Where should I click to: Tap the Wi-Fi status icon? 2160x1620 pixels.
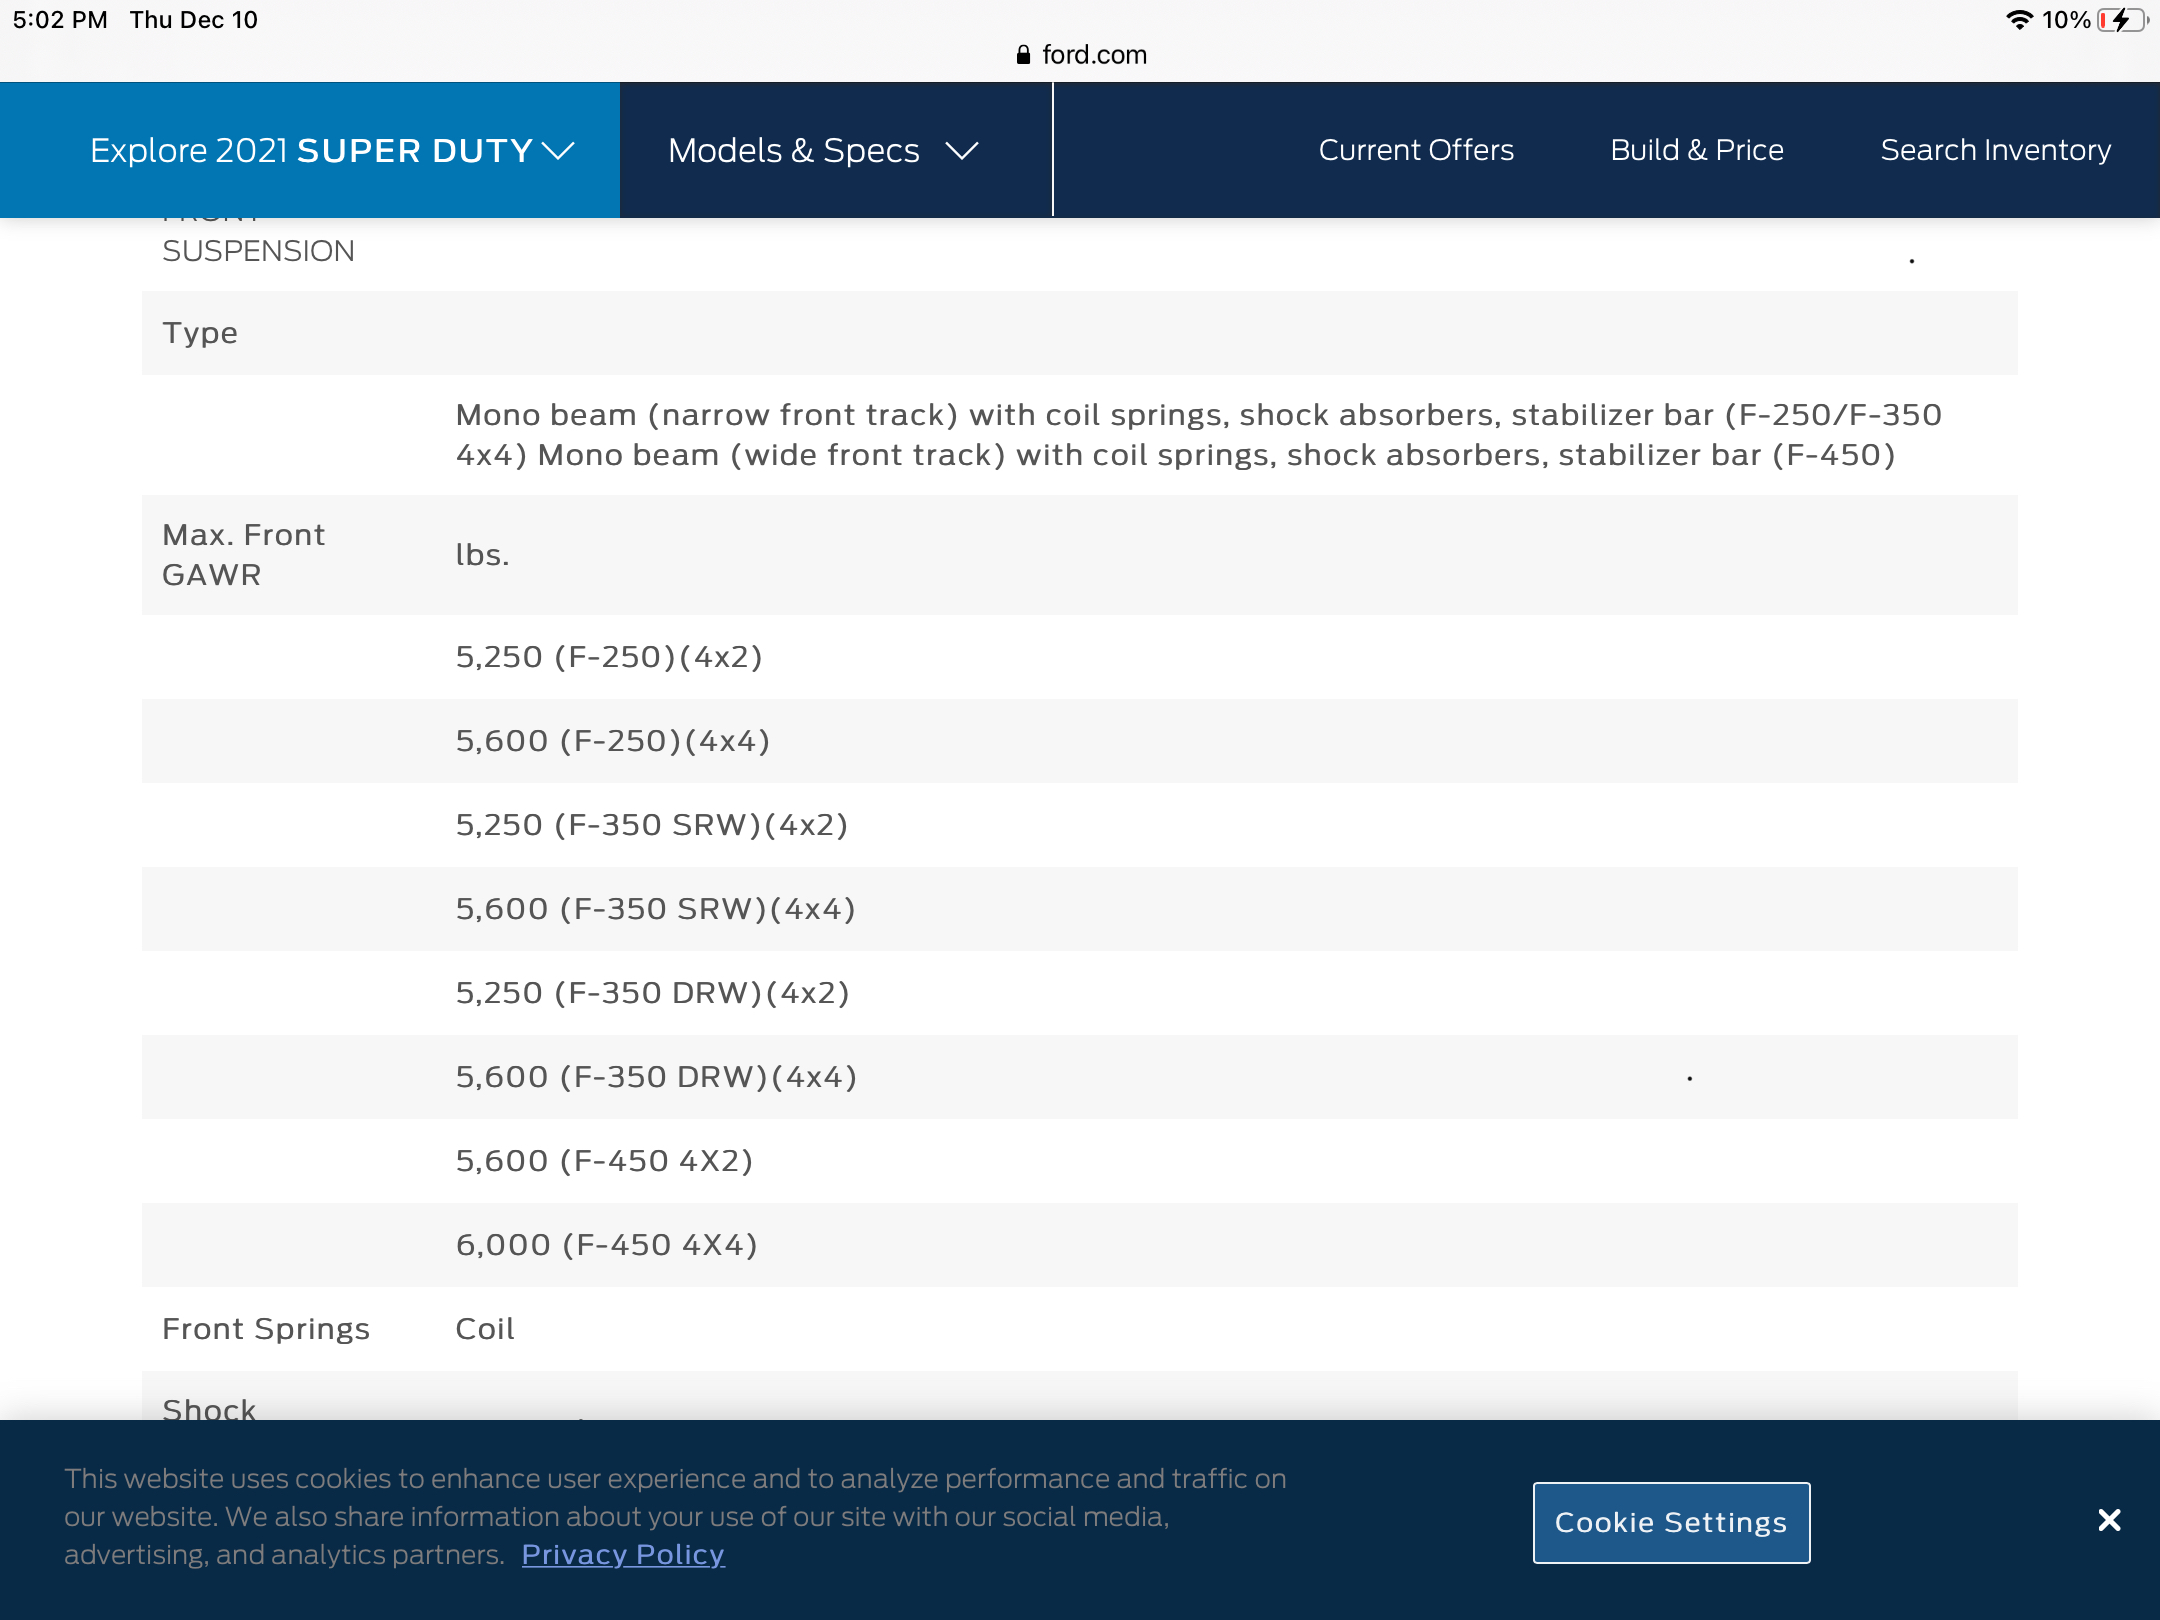[x=2020, y=20]
